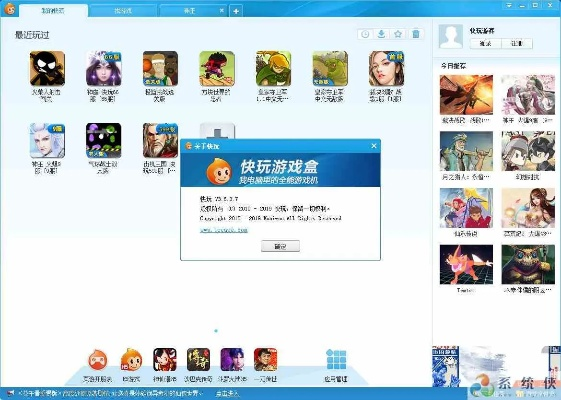Click the register button beside login
Screen dimensions: 561x400
(x=517, y=44)
